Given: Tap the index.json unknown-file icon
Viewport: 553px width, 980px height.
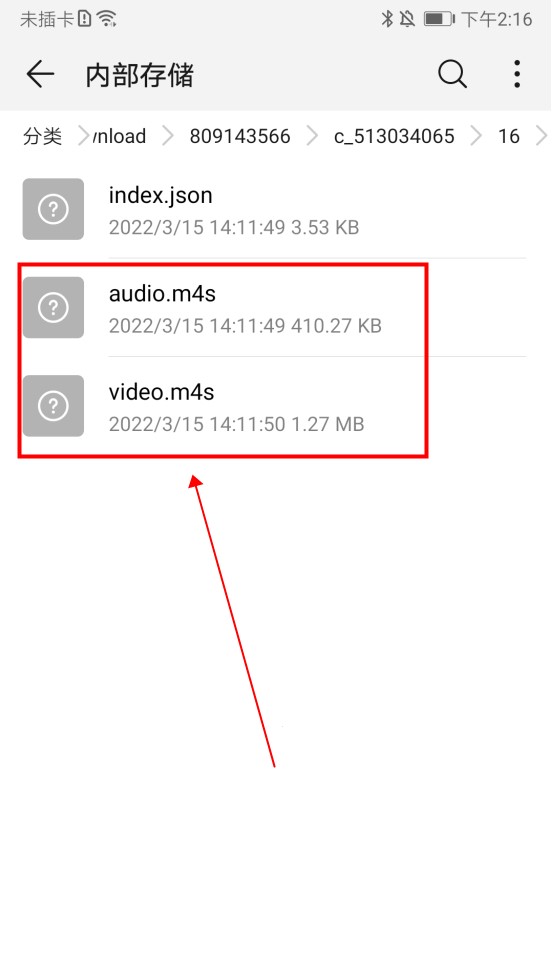Looking at the screenshot, I should coord(53,209).
